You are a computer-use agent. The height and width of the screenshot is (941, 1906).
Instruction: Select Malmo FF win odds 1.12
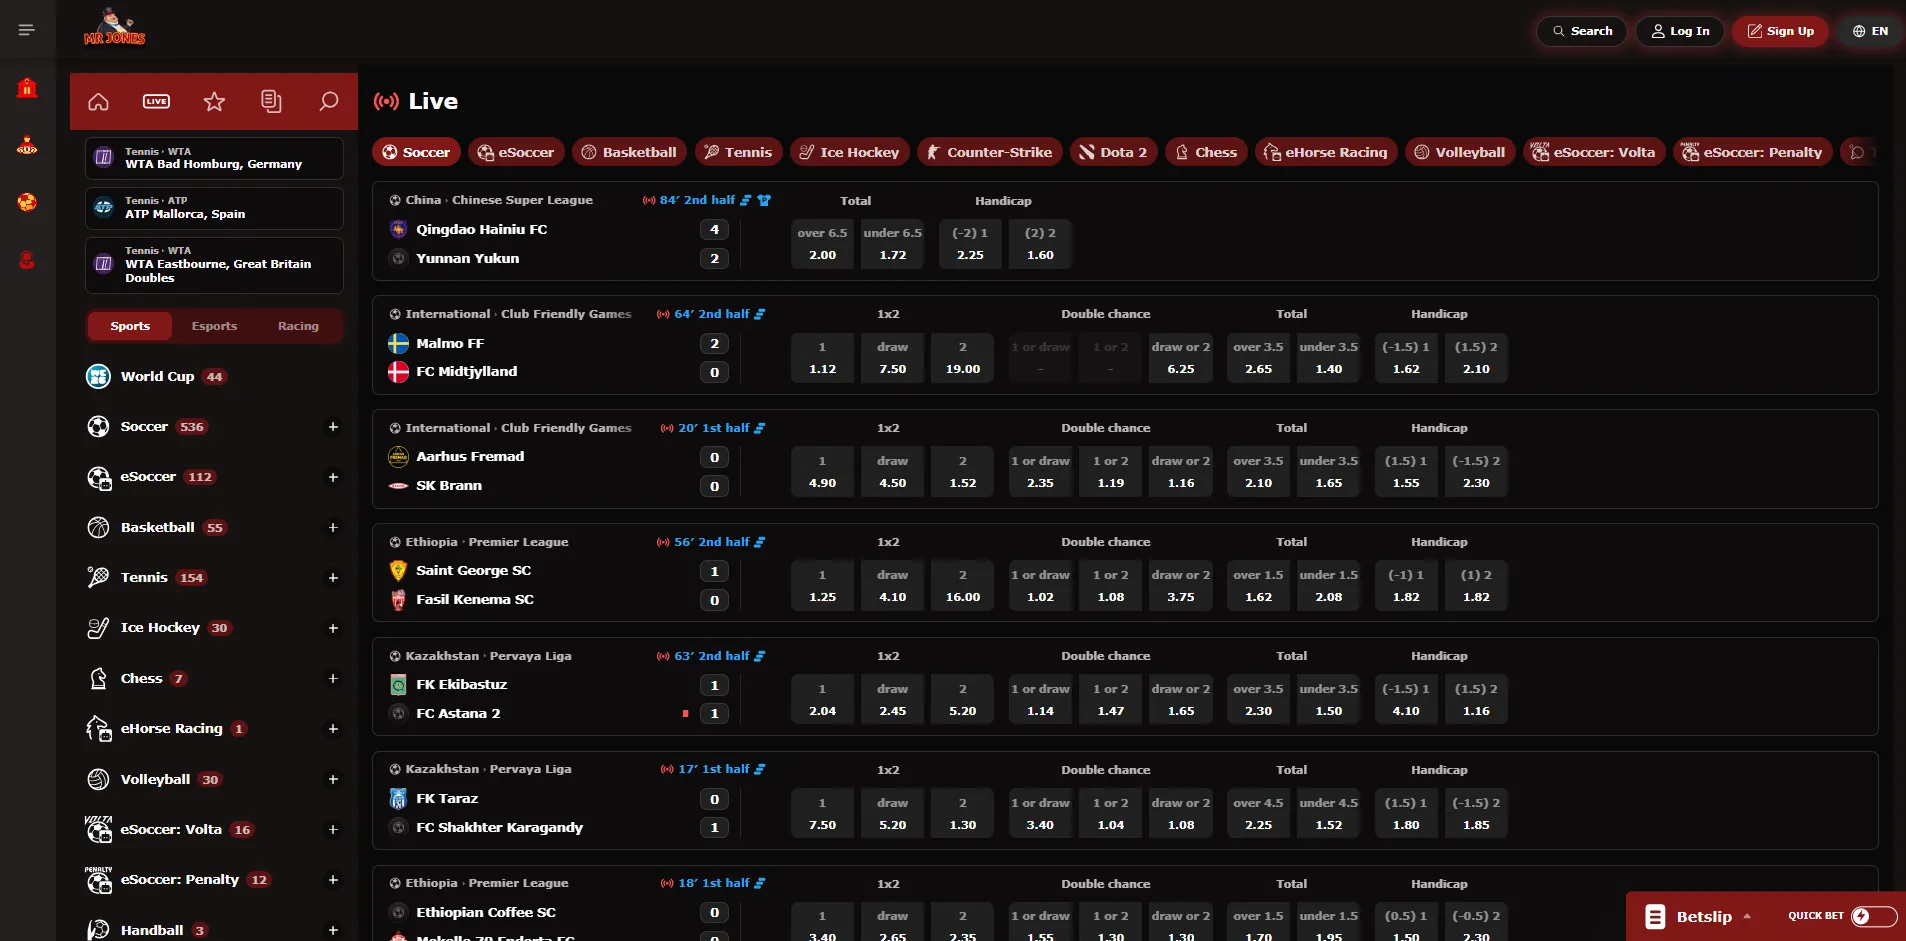[822, 358]
